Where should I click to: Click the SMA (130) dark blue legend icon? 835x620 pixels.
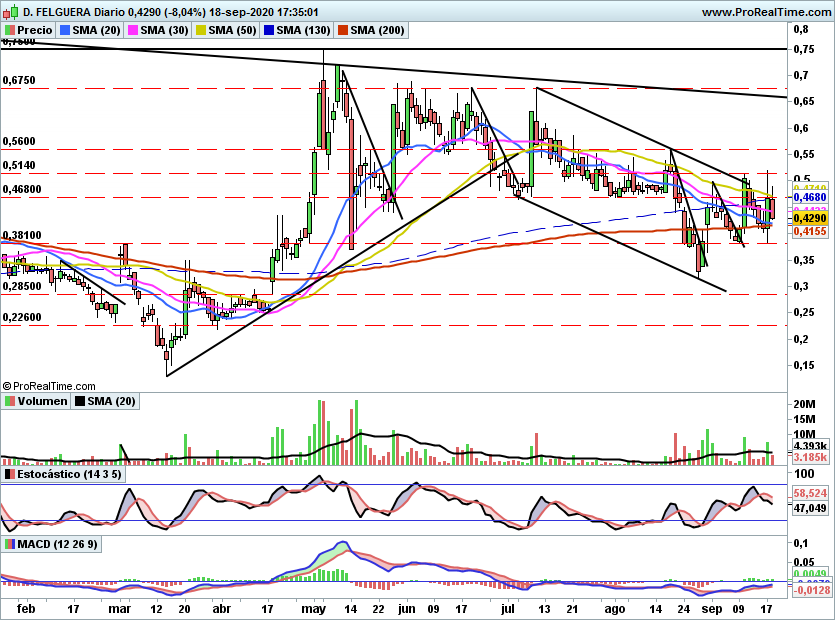269,30
